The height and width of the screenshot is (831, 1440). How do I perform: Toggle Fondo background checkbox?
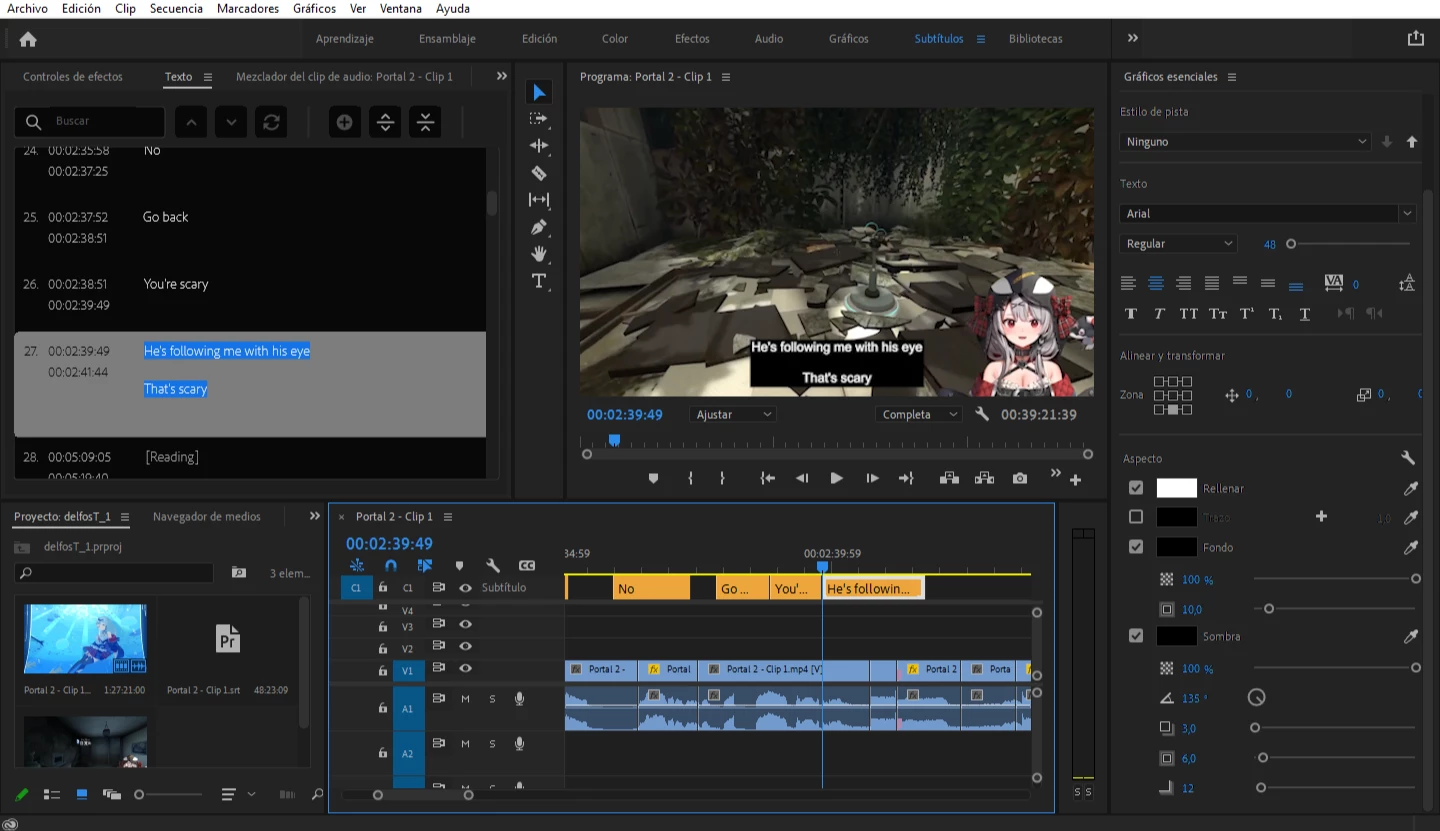(x=1136, y=547)
